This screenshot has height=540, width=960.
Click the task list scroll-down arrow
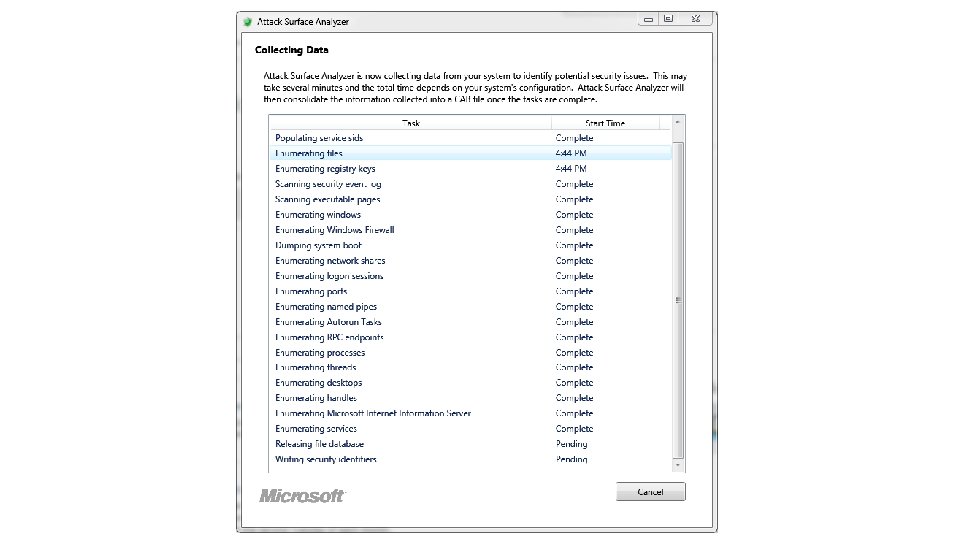click(679, 465)
